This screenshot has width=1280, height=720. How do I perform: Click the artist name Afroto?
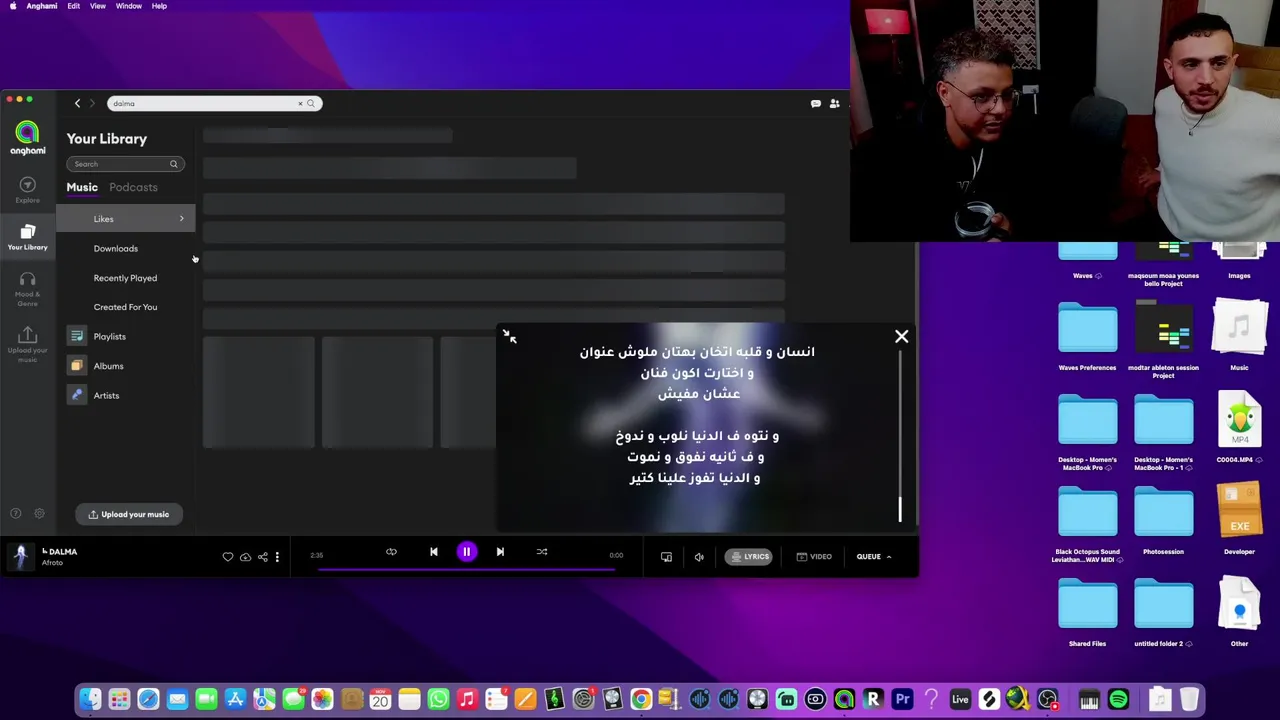[x=52, y=563]
